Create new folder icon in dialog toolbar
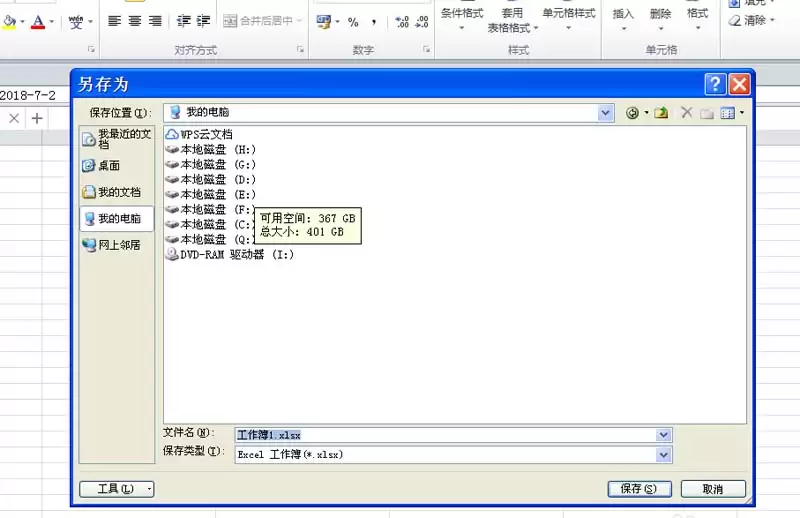This screenshot has height=518, width=800. [x=707, y=113]
